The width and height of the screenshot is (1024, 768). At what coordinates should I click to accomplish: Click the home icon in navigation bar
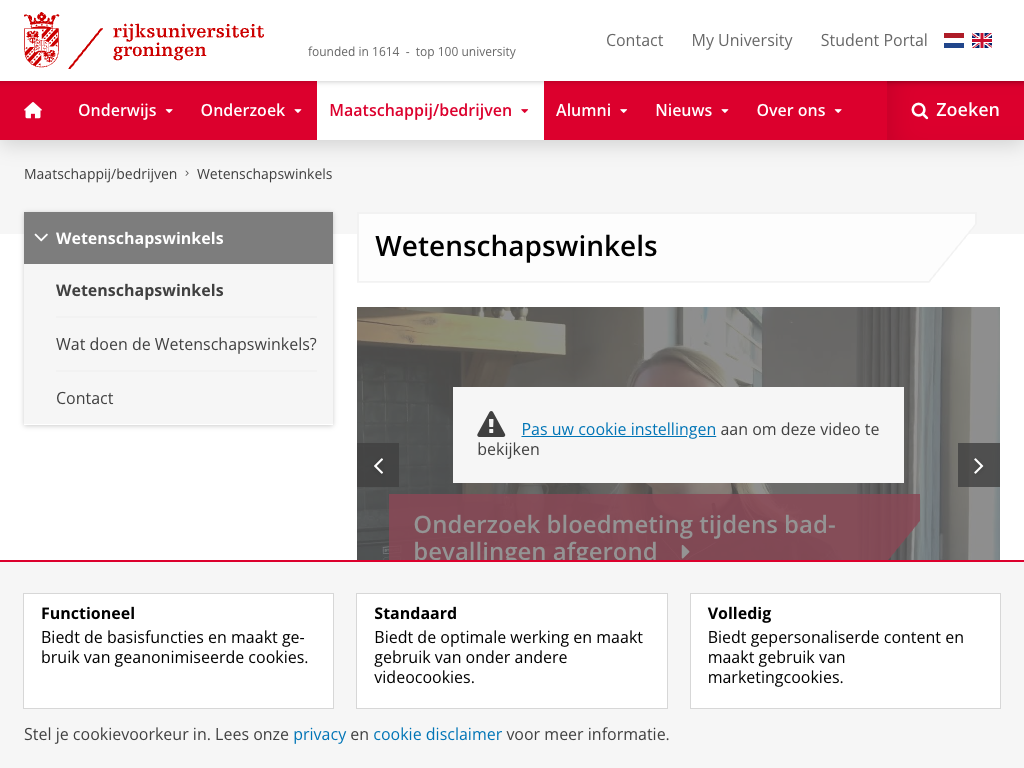33,111
